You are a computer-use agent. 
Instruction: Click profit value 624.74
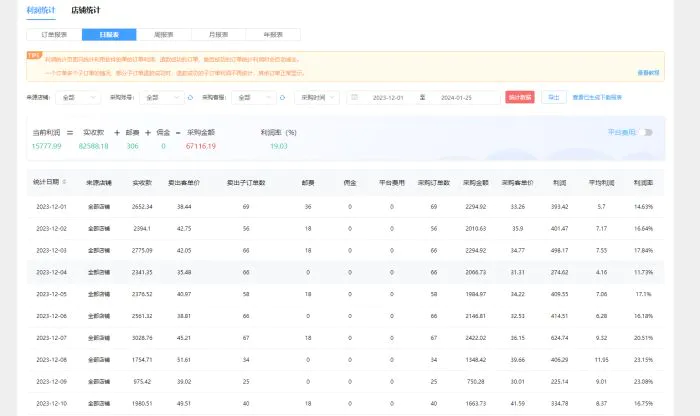(559, 338)
